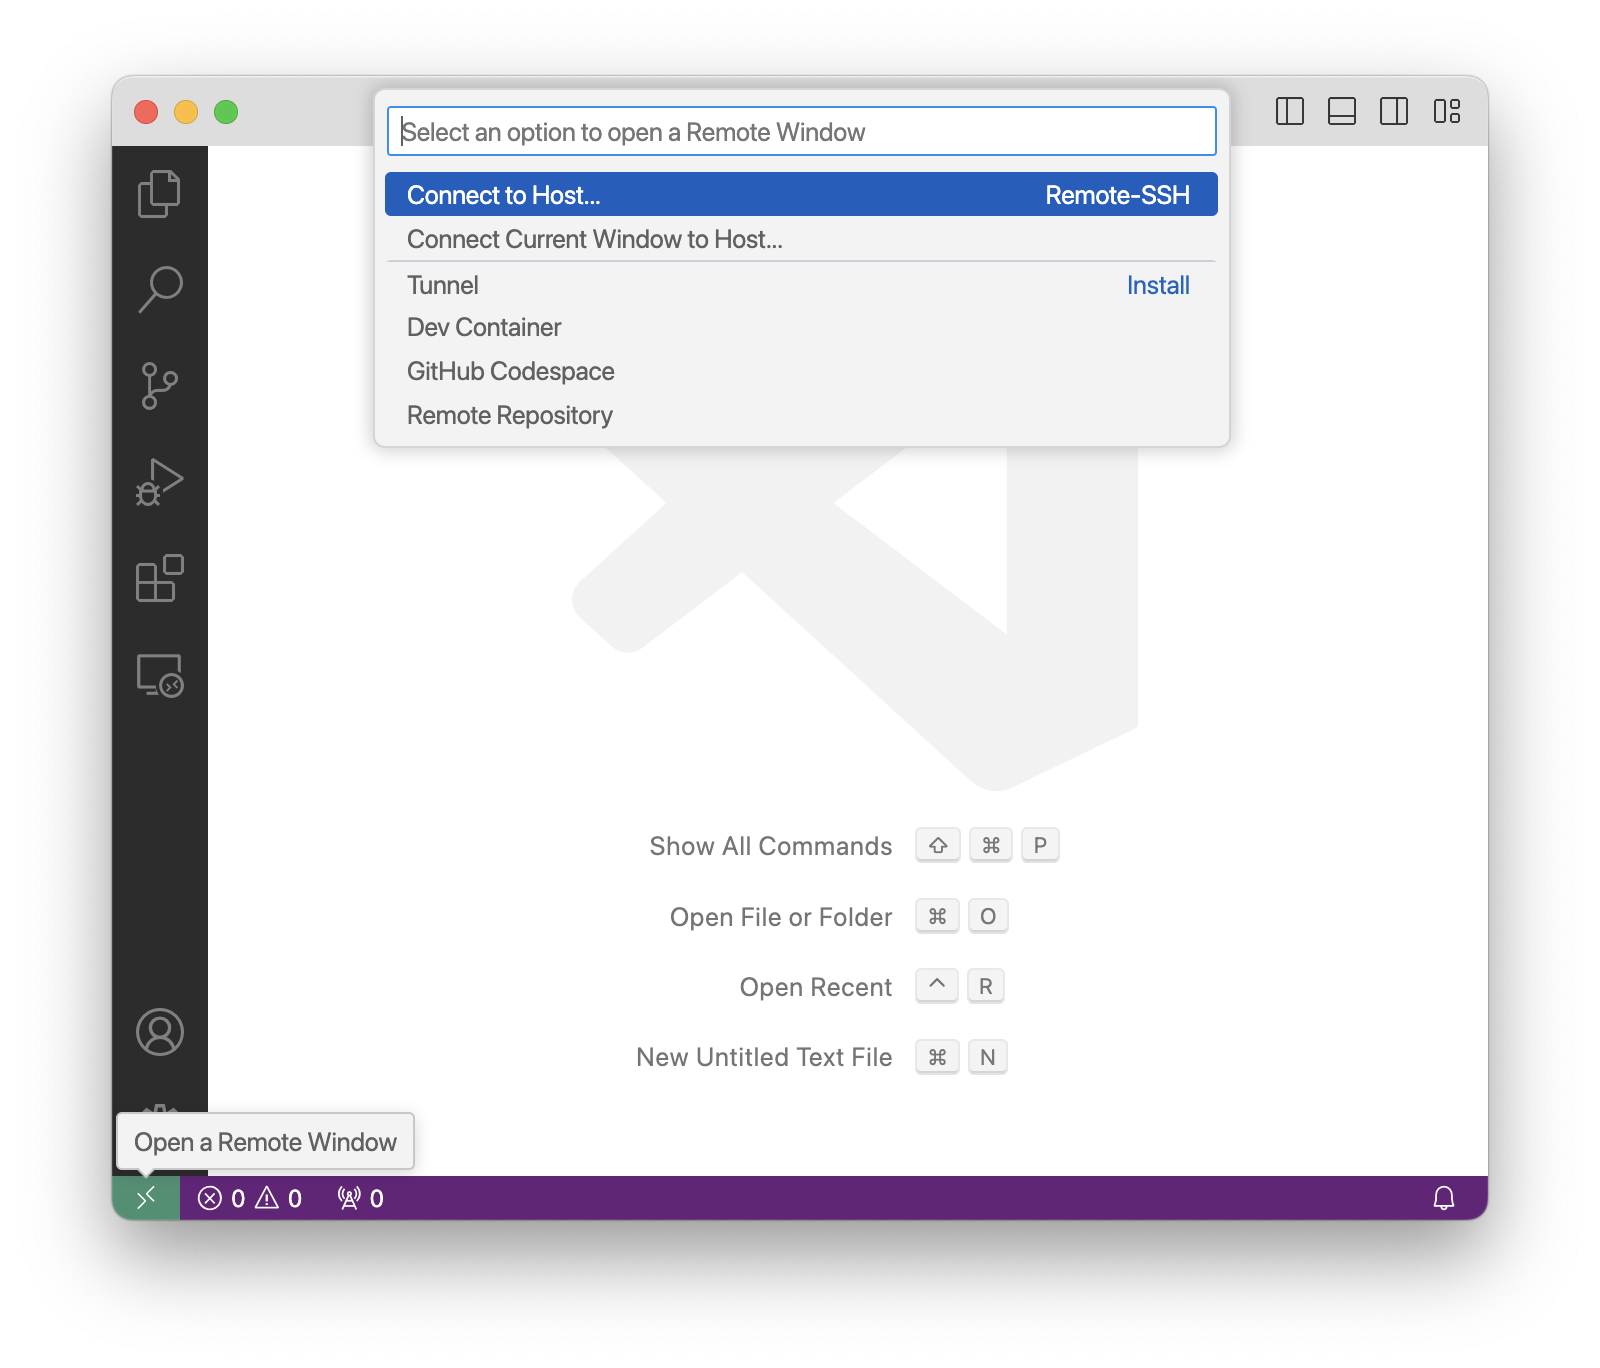
Task: Open the Search view icon
Action: [x=159, y=290]
